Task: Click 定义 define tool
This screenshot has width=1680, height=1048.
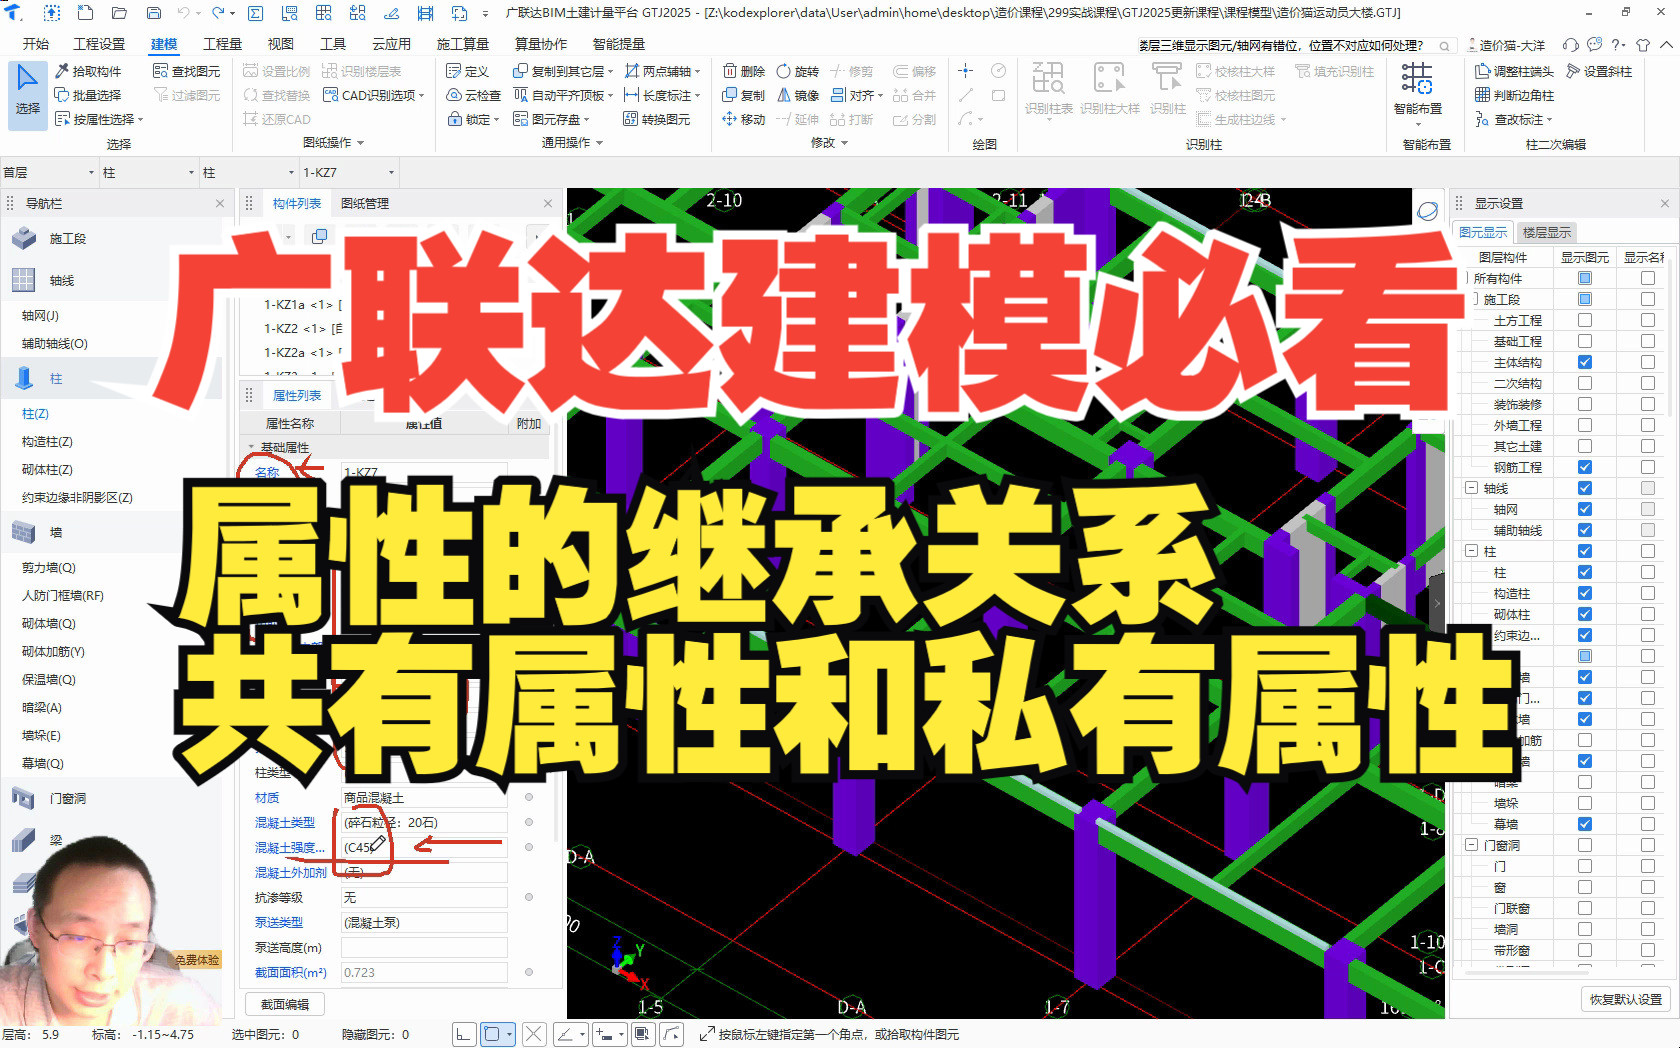Action: point(467,71)
